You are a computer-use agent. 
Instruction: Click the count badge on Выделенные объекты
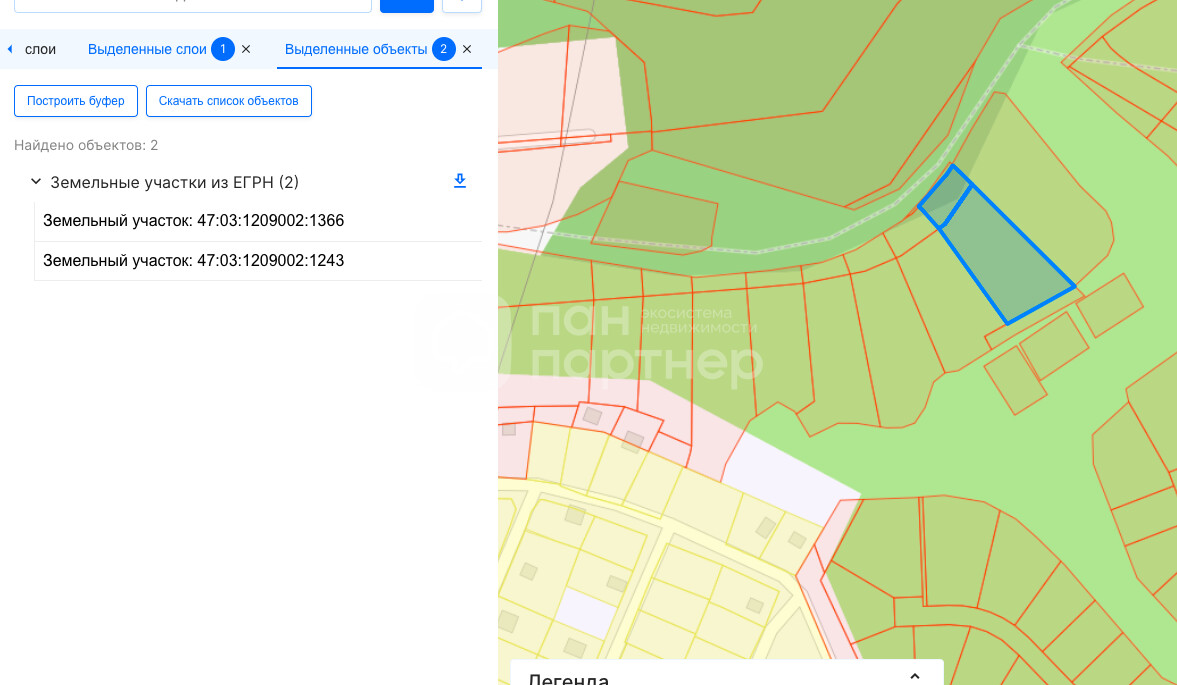444,49
